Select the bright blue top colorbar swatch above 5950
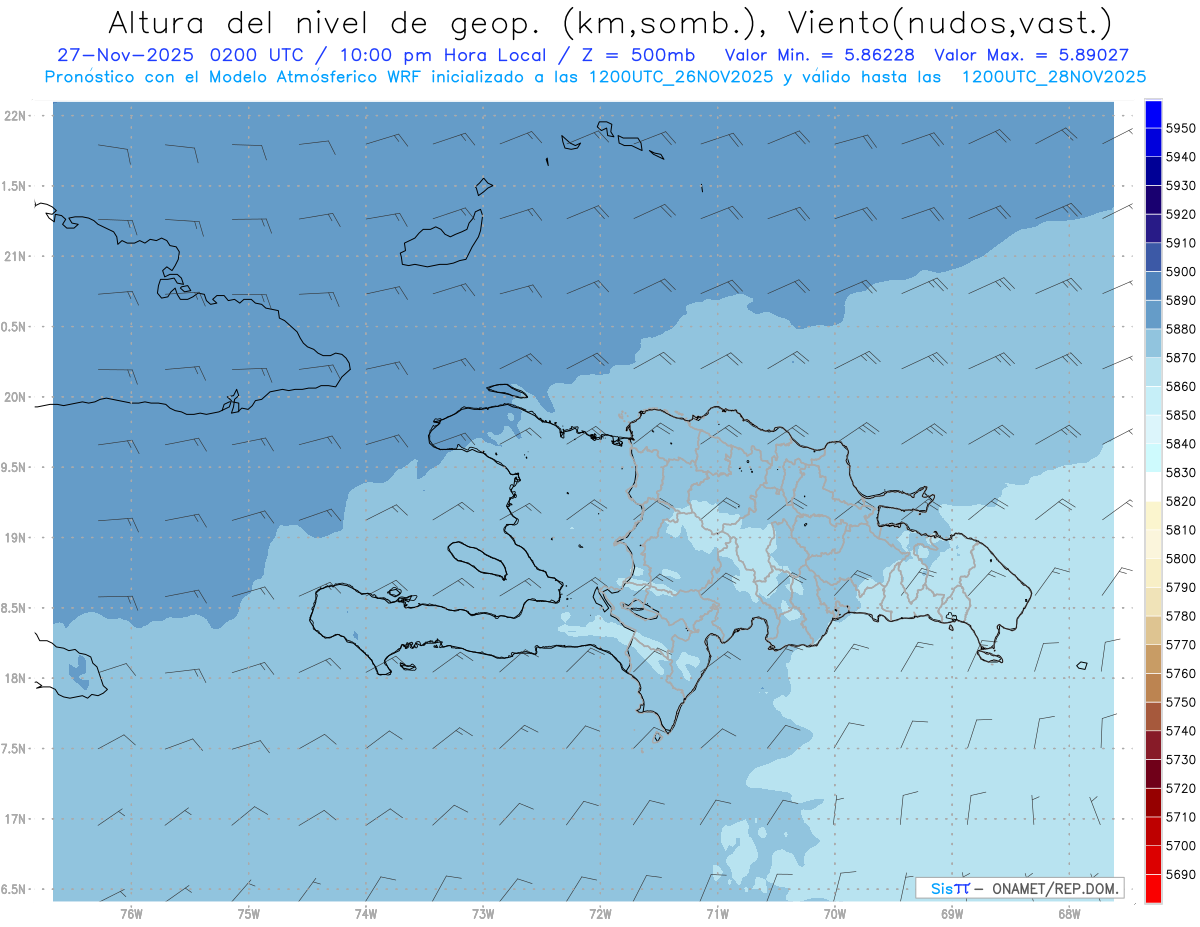Image resolution: width=1200 pixels, height=927 pixels. (1153, 114)
